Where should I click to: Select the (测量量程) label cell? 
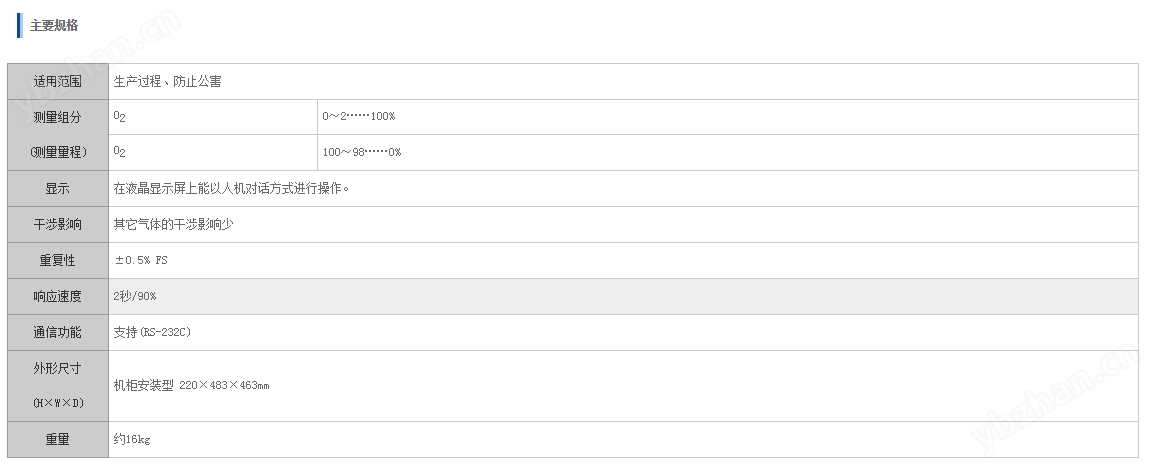point(58,153)
